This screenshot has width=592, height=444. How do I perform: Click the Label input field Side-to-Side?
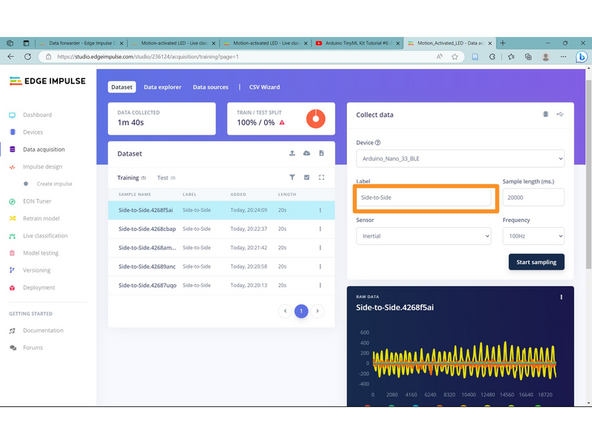click(424, 197)
